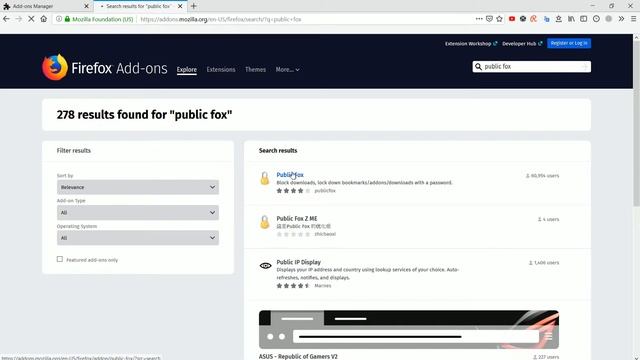
Task: Open the Add-on Type dropdown
Action: [x=138, y=212]
